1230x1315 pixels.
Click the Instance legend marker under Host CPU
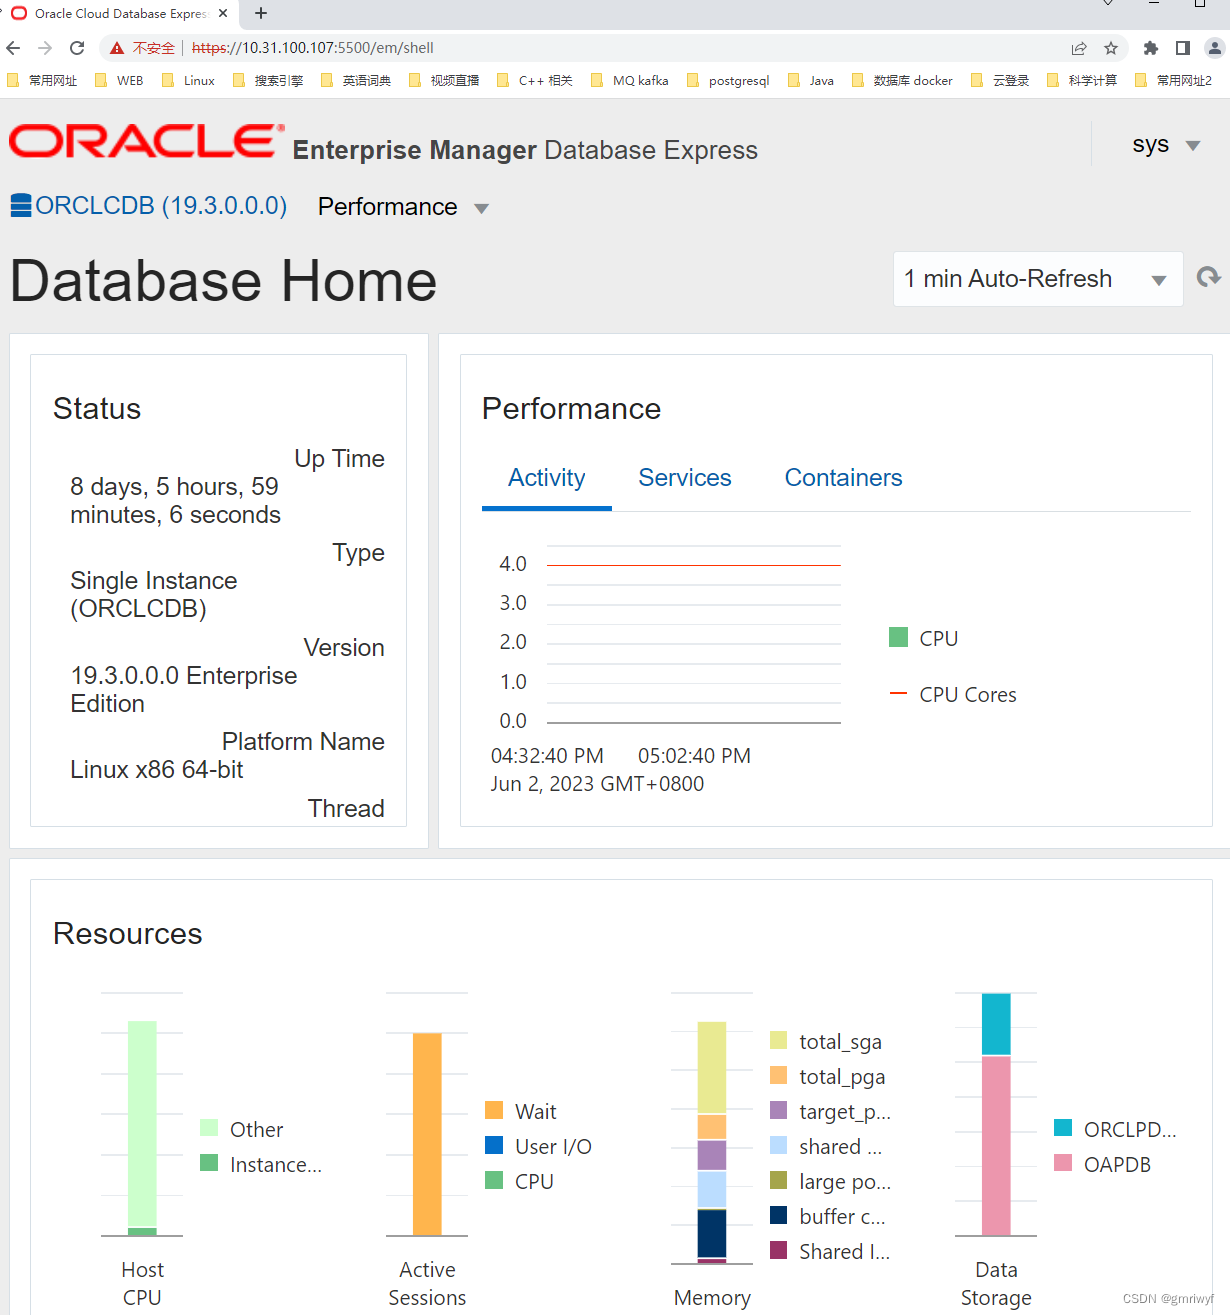coord(211,1163)
